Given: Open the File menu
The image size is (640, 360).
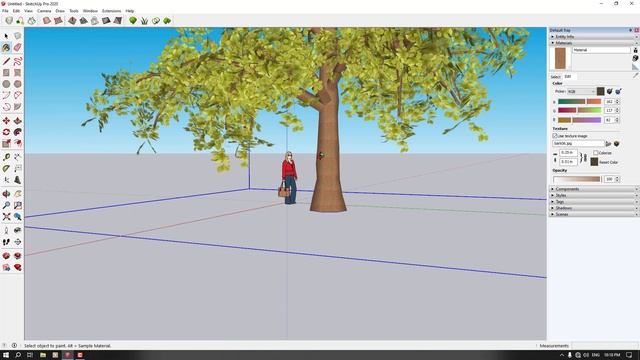Looking at the screenshot, I should point(5,11).
